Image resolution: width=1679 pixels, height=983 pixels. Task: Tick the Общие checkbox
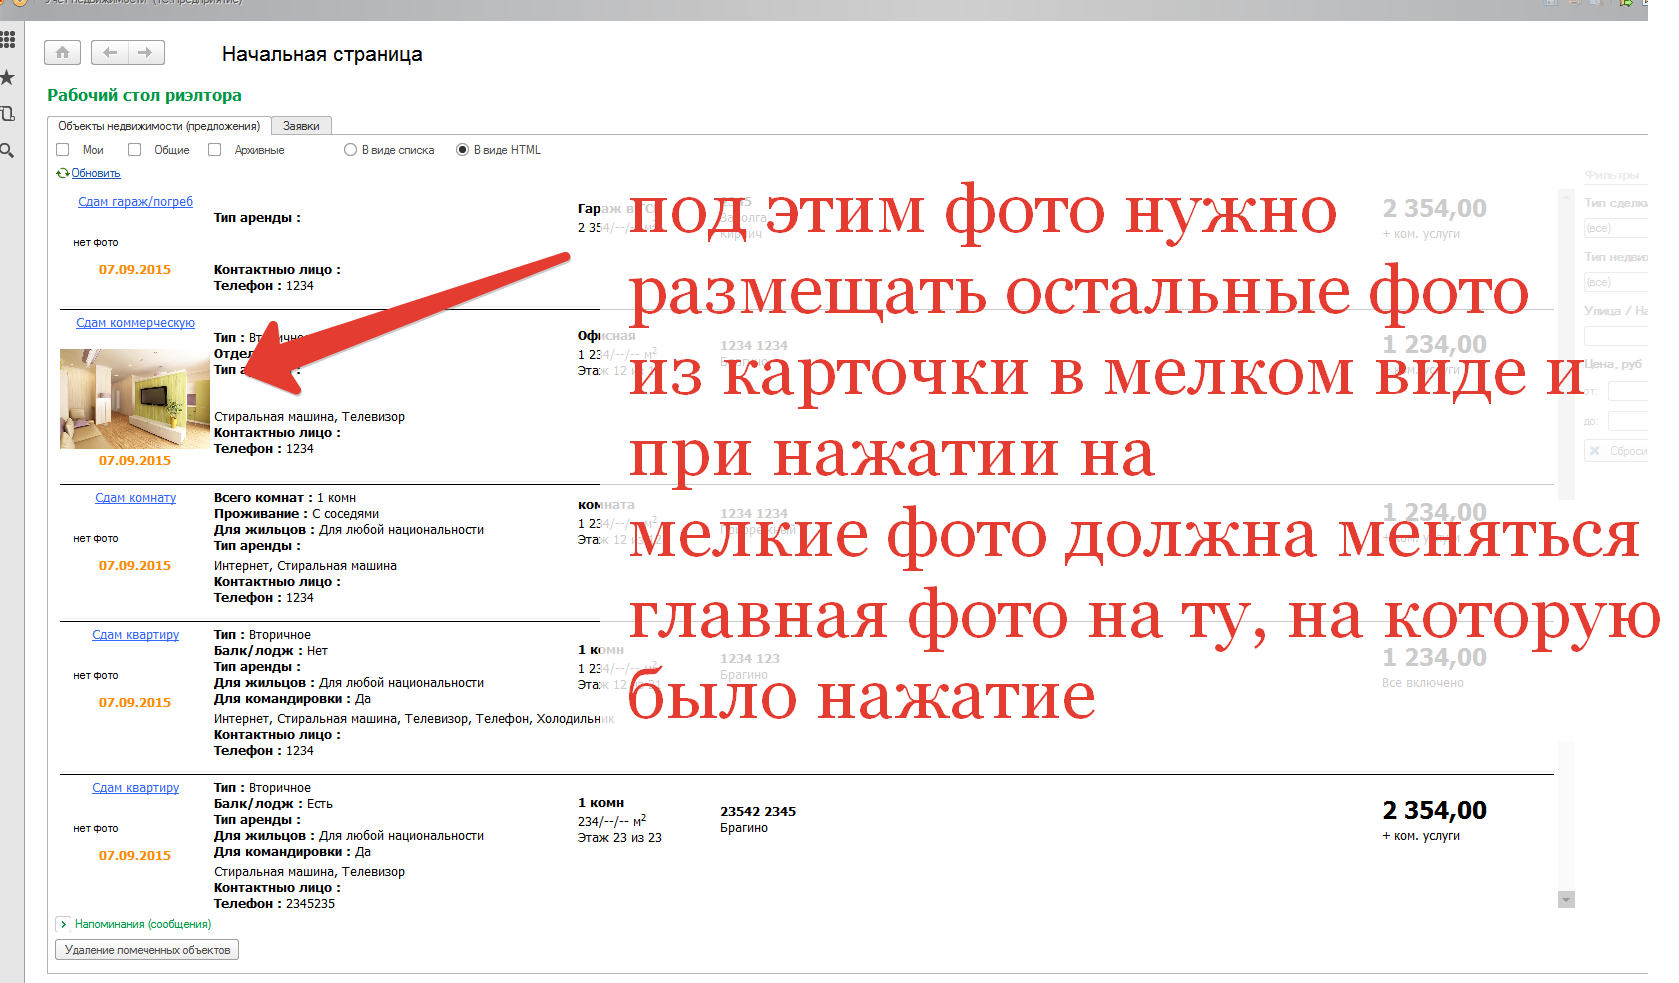pos(134,150)
